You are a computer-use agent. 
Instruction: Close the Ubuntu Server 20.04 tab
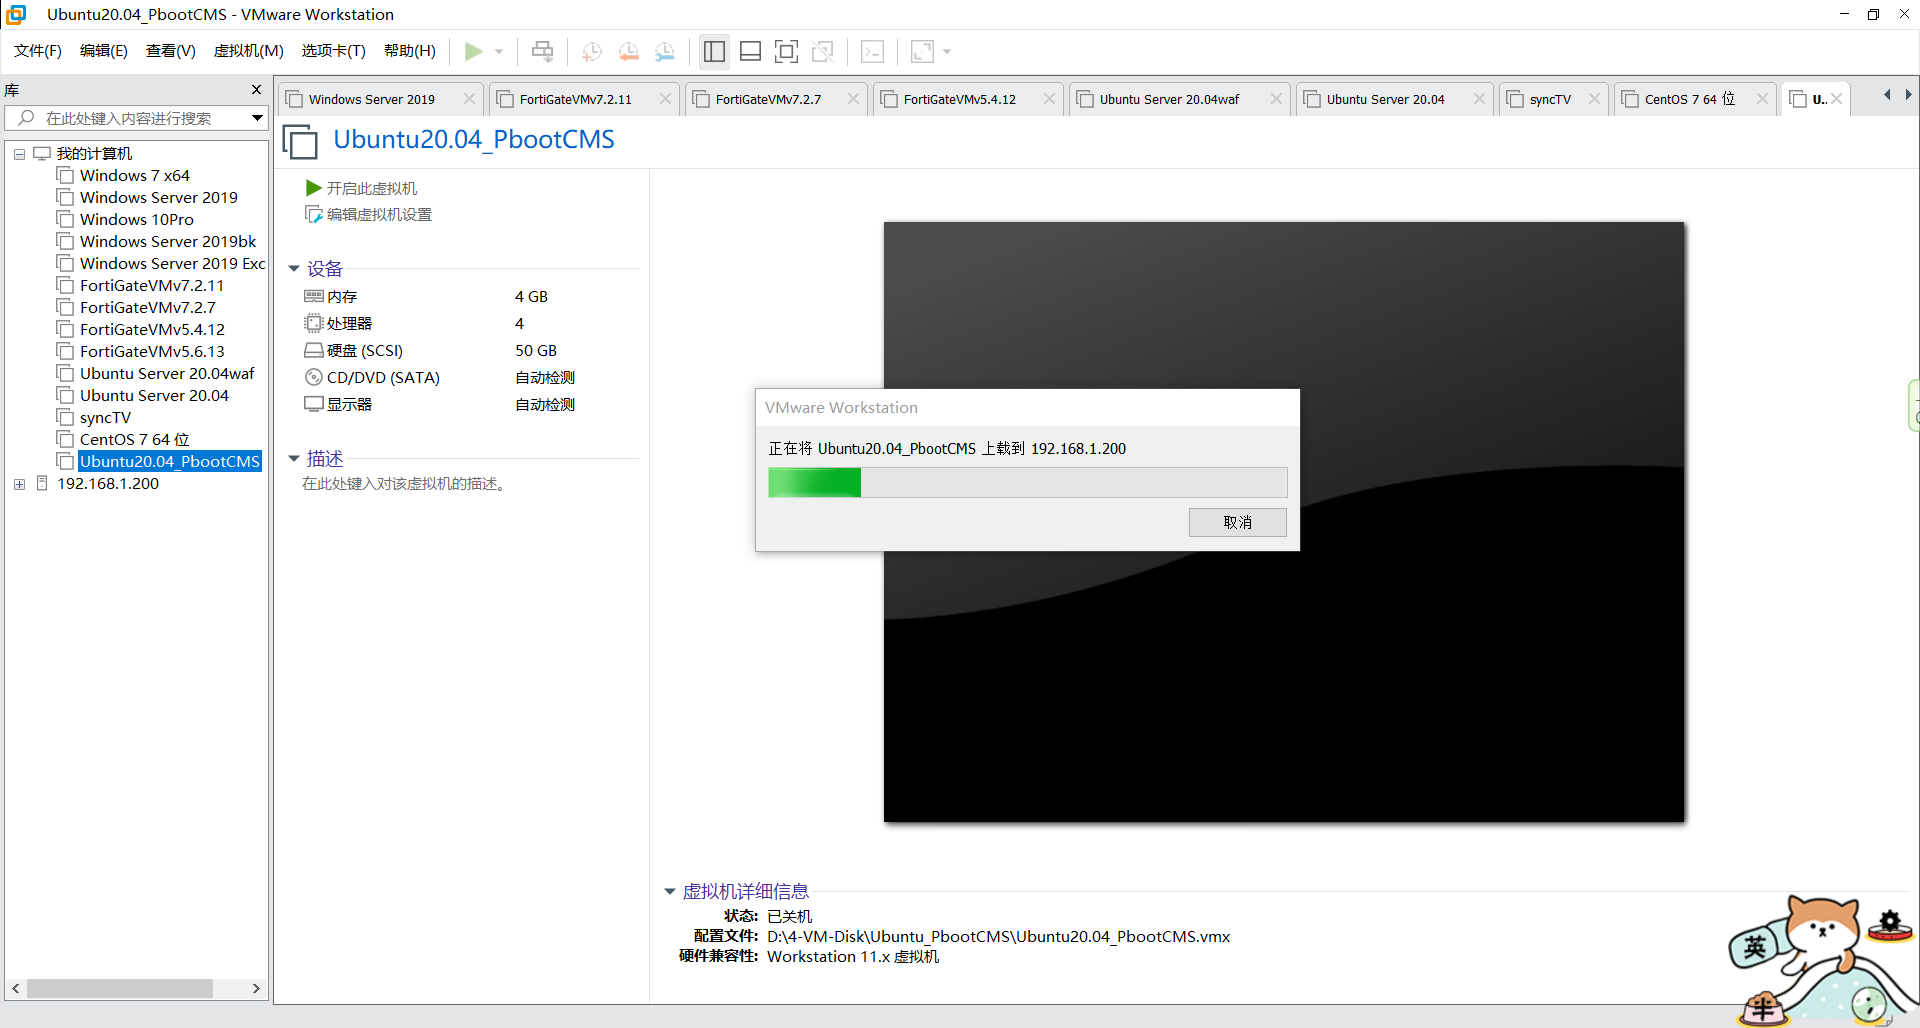(x=1479, y=99)
